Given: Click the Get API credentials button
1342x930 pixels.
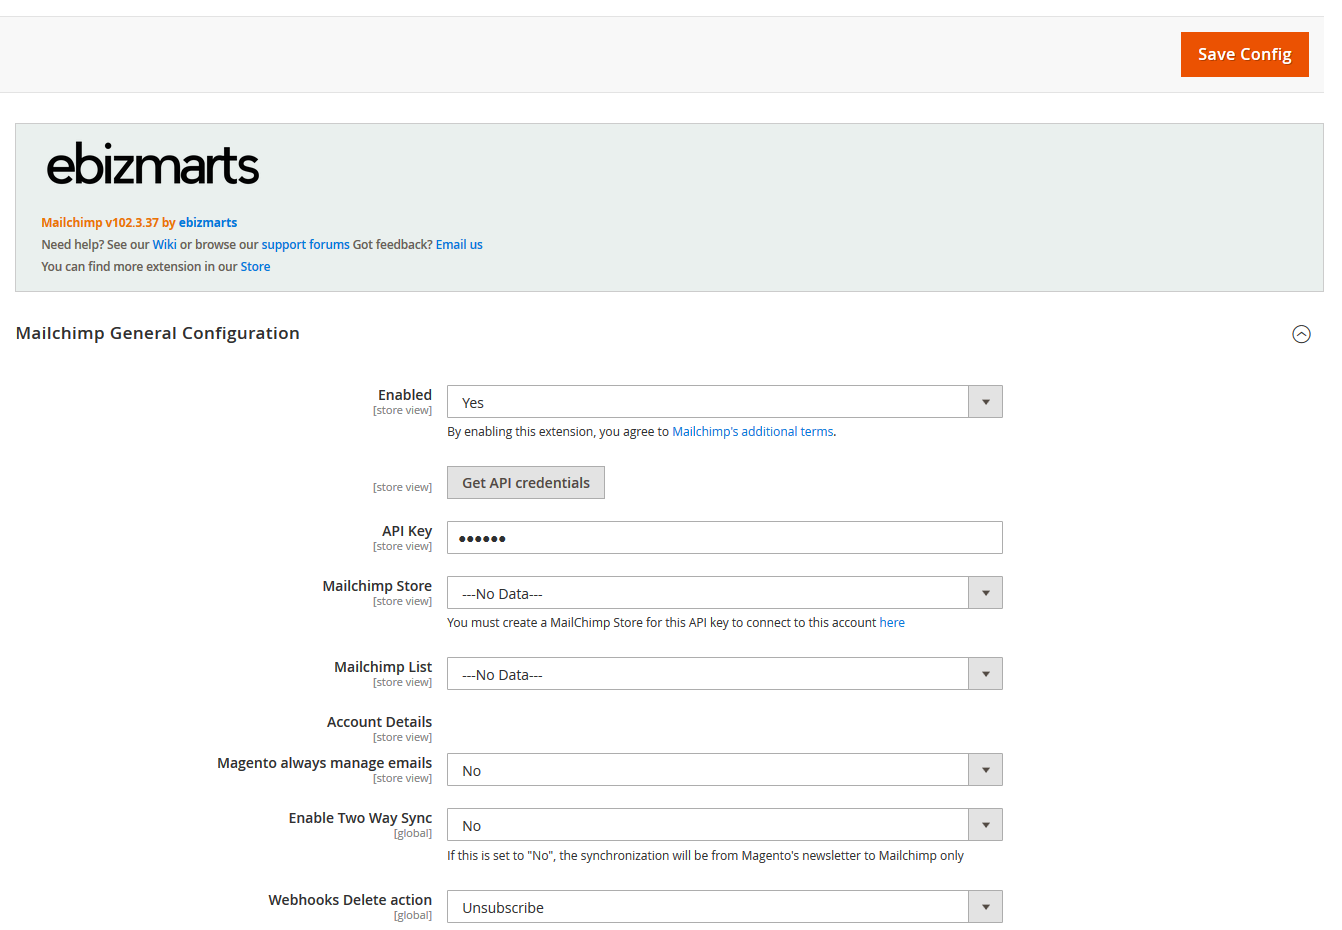Looking at the screenshot, I should [525, 482].
